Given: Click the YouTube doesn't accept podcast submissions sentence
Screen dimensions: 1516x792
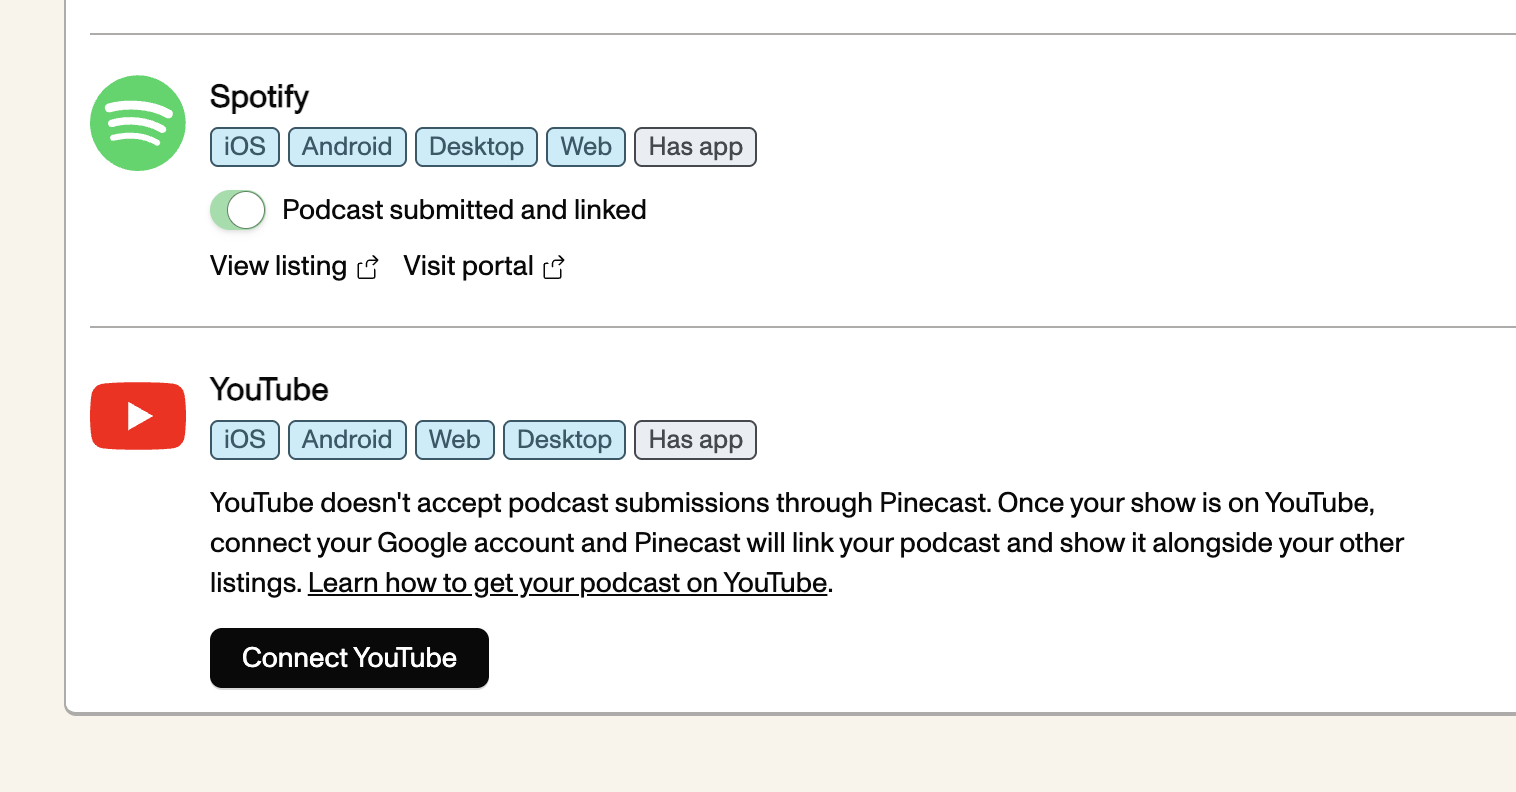Looking at the screenshot, I should (600, 503).
